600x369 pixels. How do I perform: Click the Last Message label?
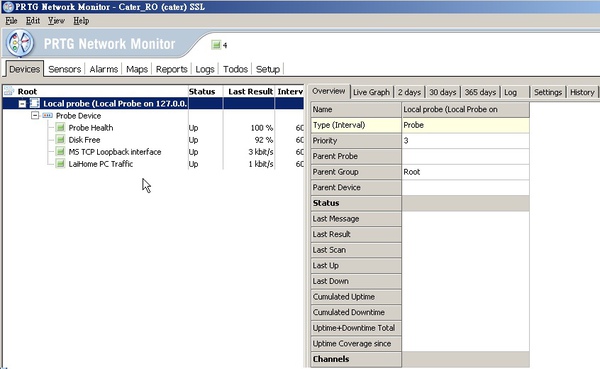pos(336,219)
